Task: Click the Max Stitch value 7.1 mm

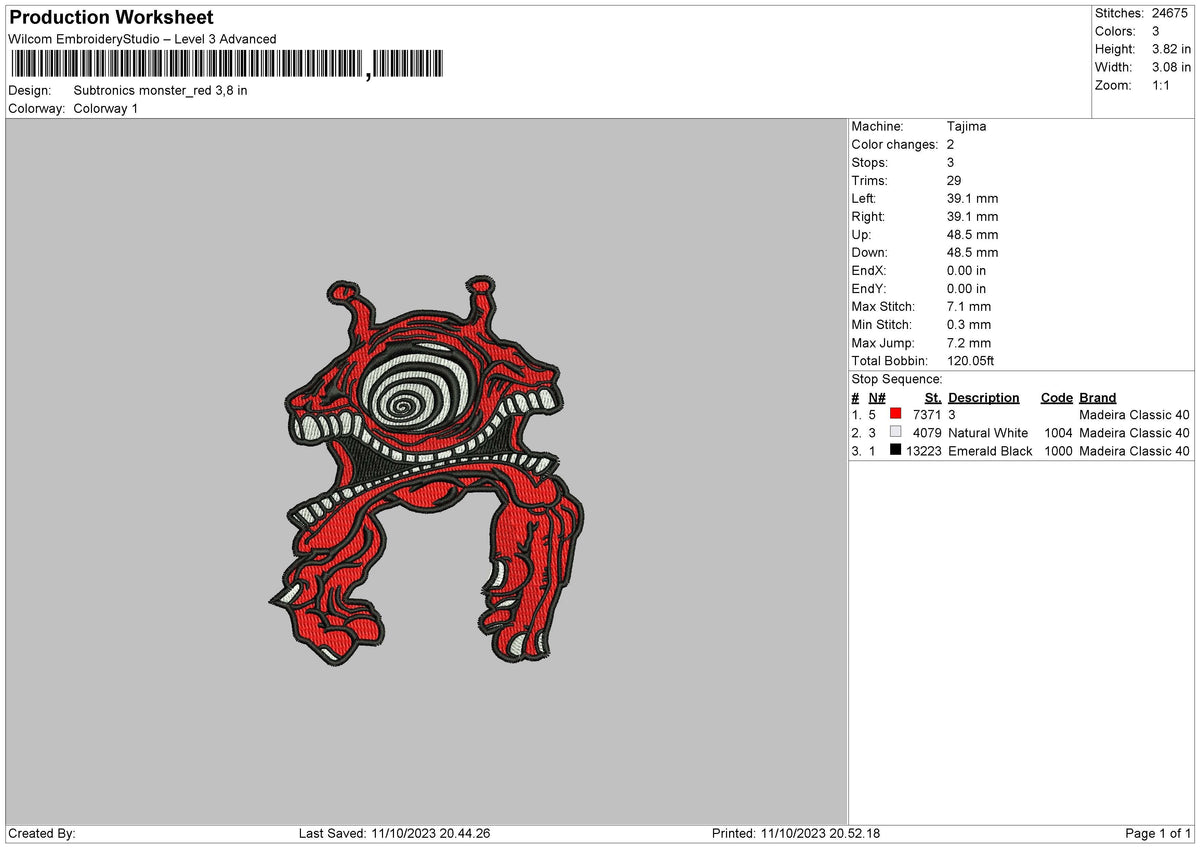Action: [969, 306]
